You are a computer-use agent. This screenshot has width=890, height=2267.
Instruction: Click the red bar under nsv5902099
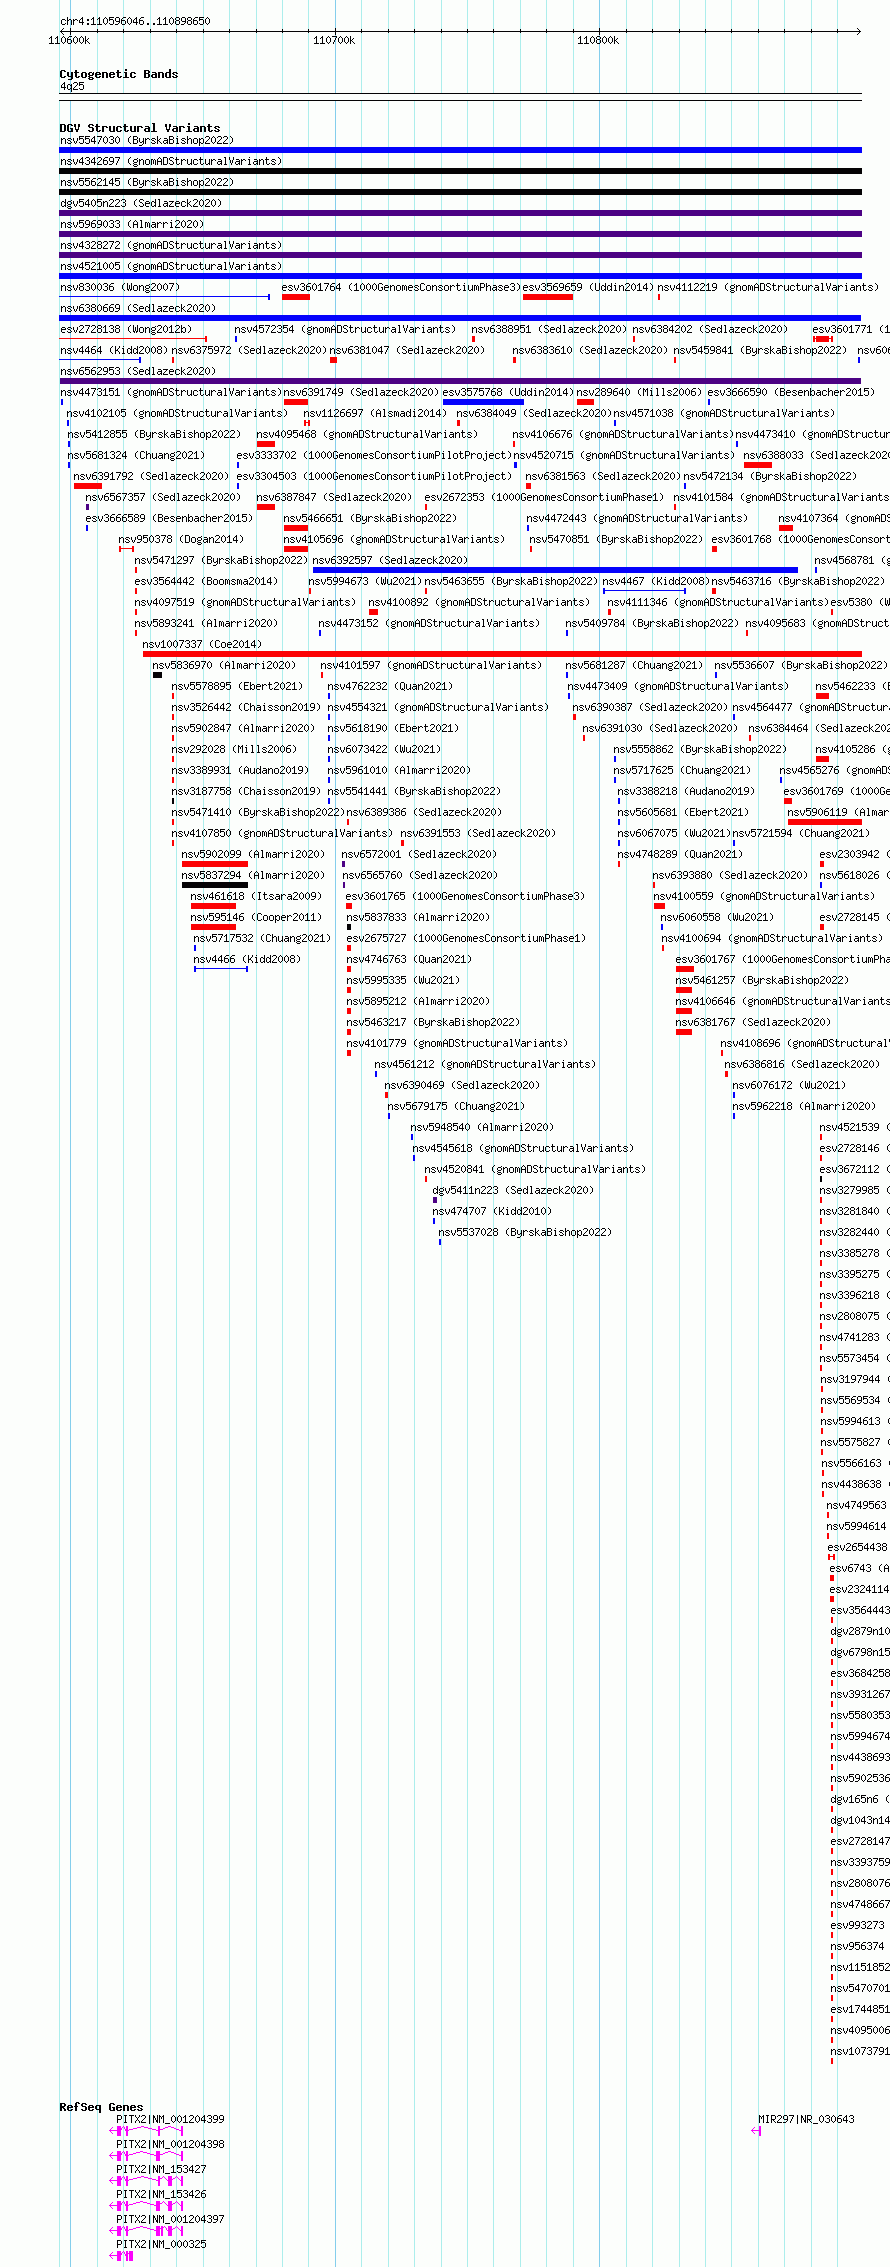point(215,864)
